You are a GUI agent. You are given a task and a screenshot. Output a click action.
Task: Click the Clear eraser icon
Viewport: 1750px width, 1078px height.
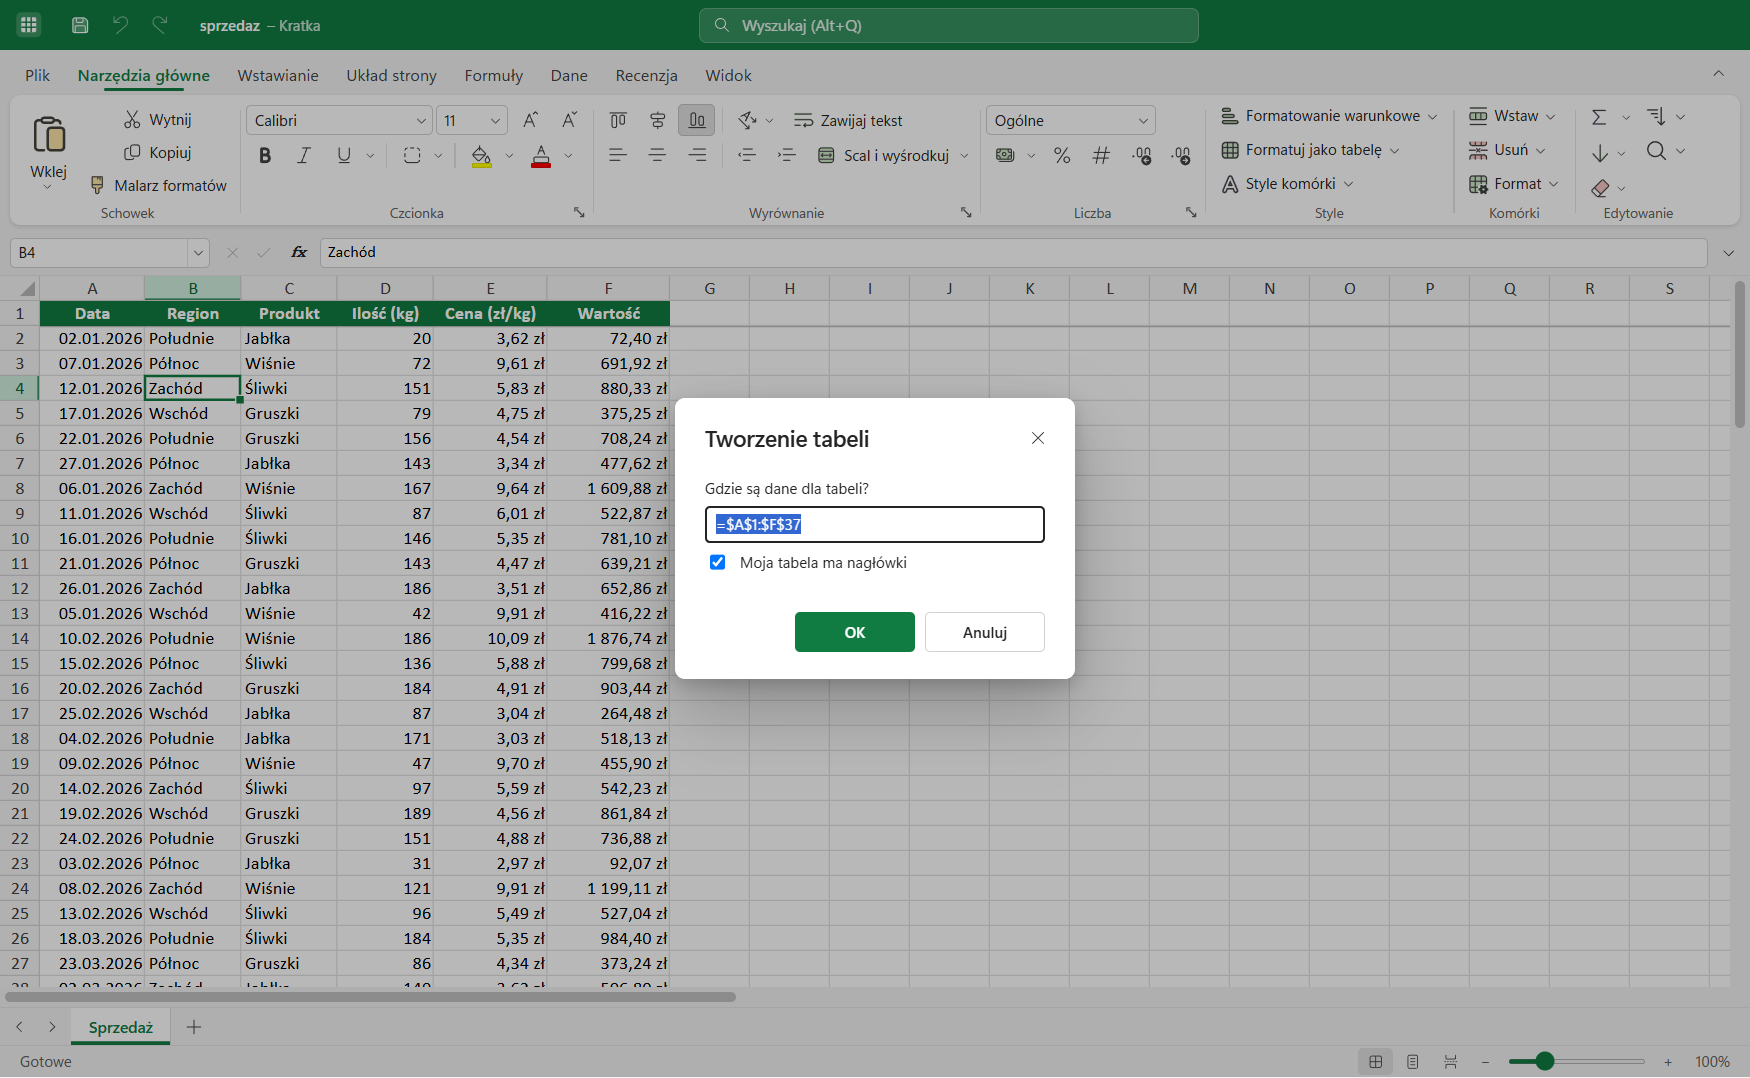1600,187
